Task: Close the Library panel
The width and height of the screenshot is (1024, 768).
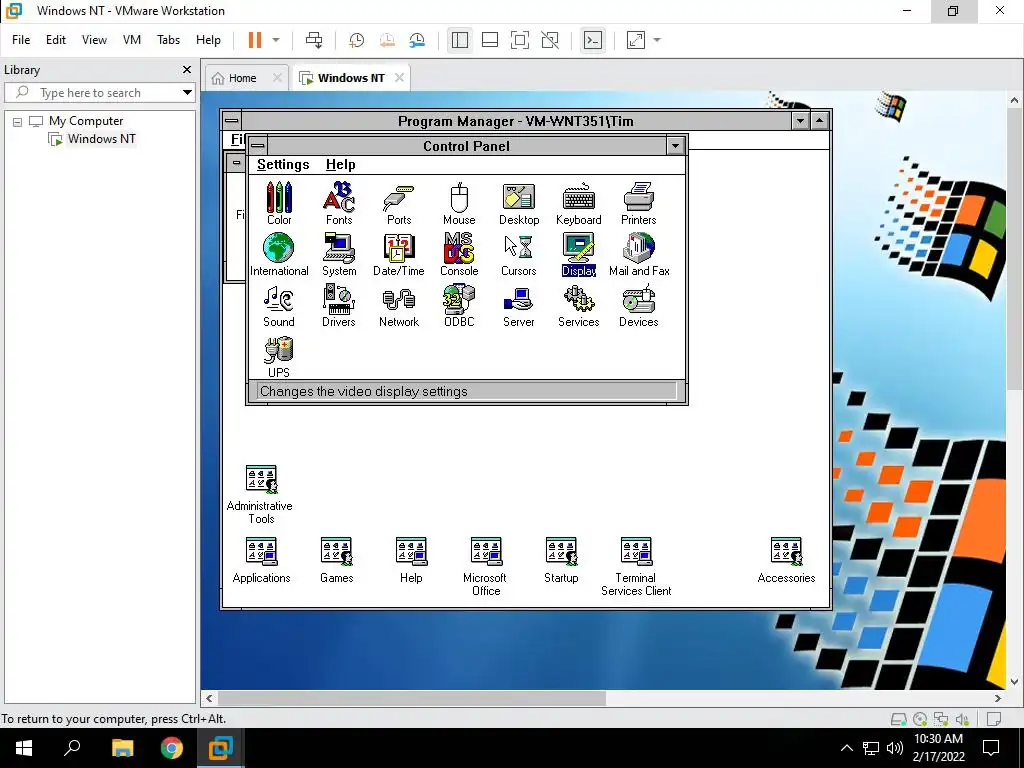Action: click(187, 69)
